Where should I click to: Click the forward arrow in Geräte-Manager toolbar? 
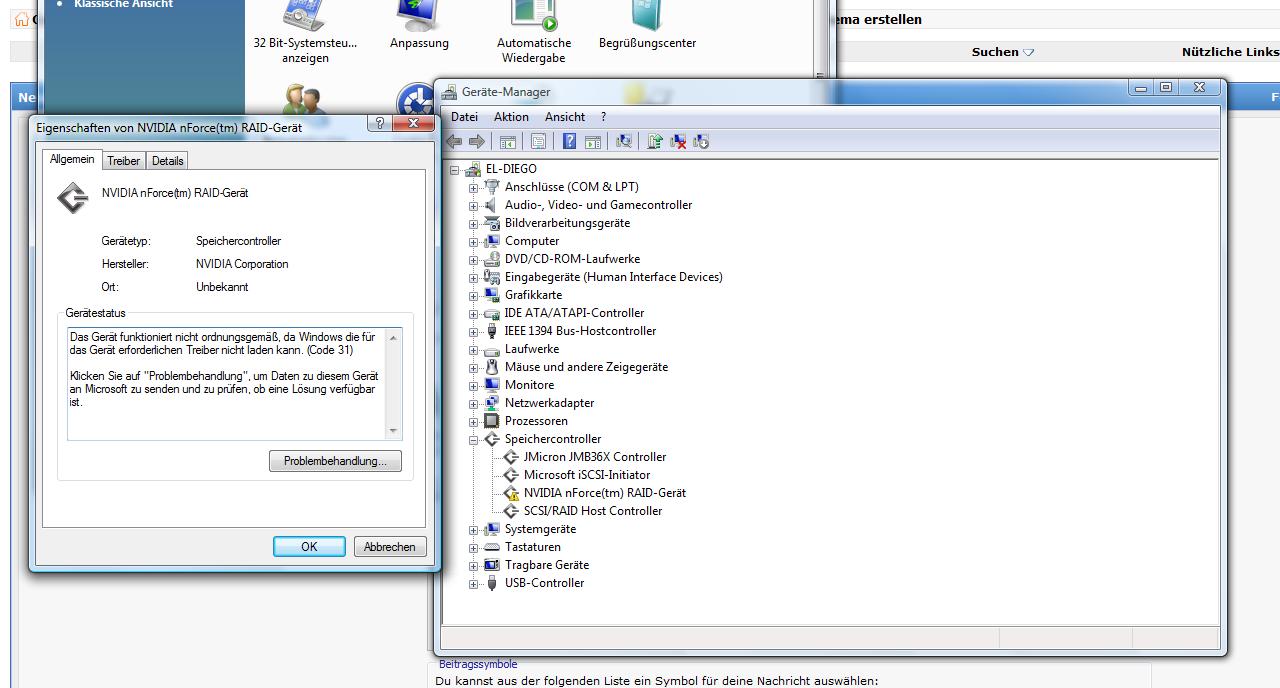point(477,142)
